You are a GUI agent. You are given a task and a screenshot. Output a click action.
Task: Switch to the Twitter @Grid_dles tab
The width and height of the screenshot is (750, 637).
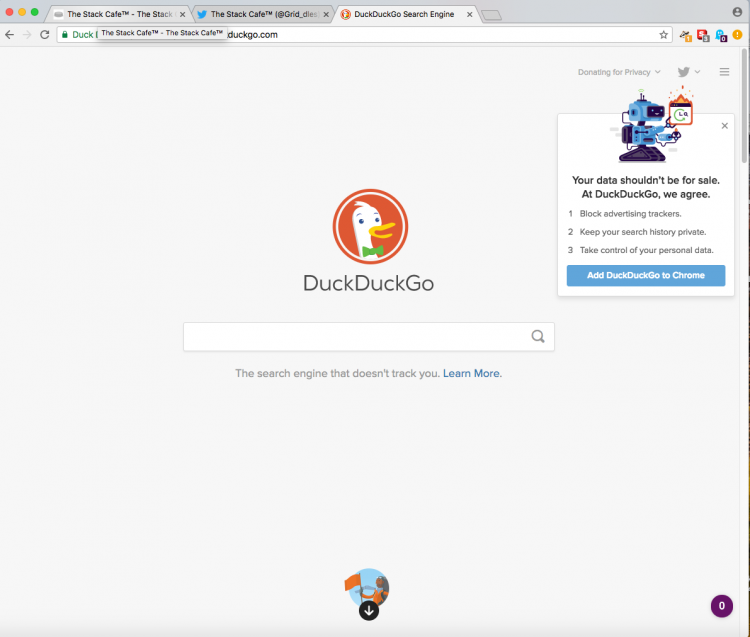[264, 14]
